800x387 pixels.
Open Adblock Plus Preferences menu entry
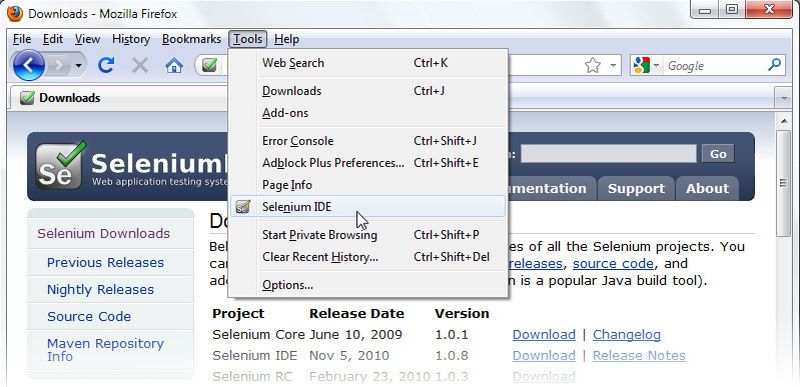point(367,163)
